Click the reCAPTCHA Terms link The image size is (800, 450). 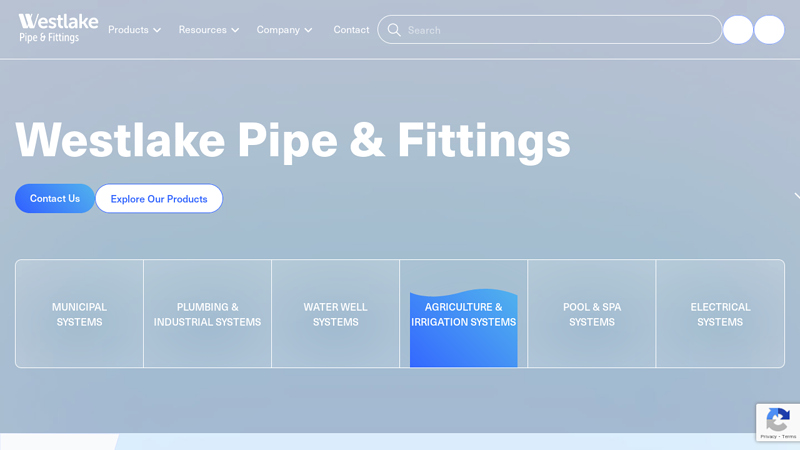point(789,437)
